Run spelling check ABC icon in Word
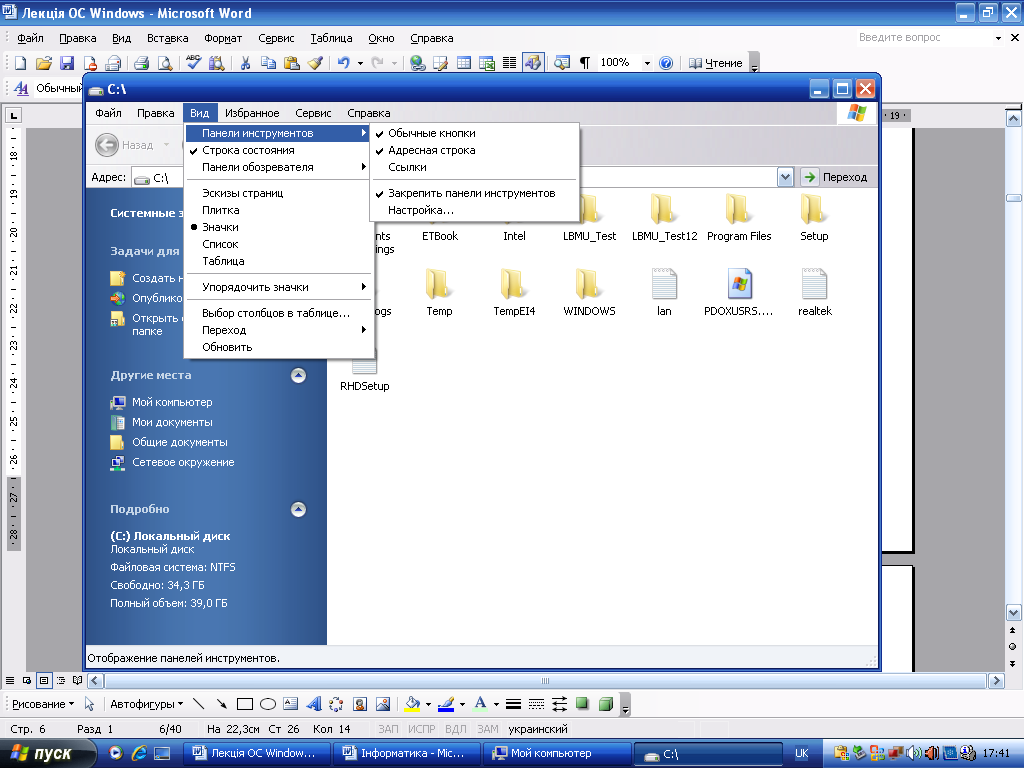Image resolution: width=1024 pixels, height=768 pixels. click(193, 63)
